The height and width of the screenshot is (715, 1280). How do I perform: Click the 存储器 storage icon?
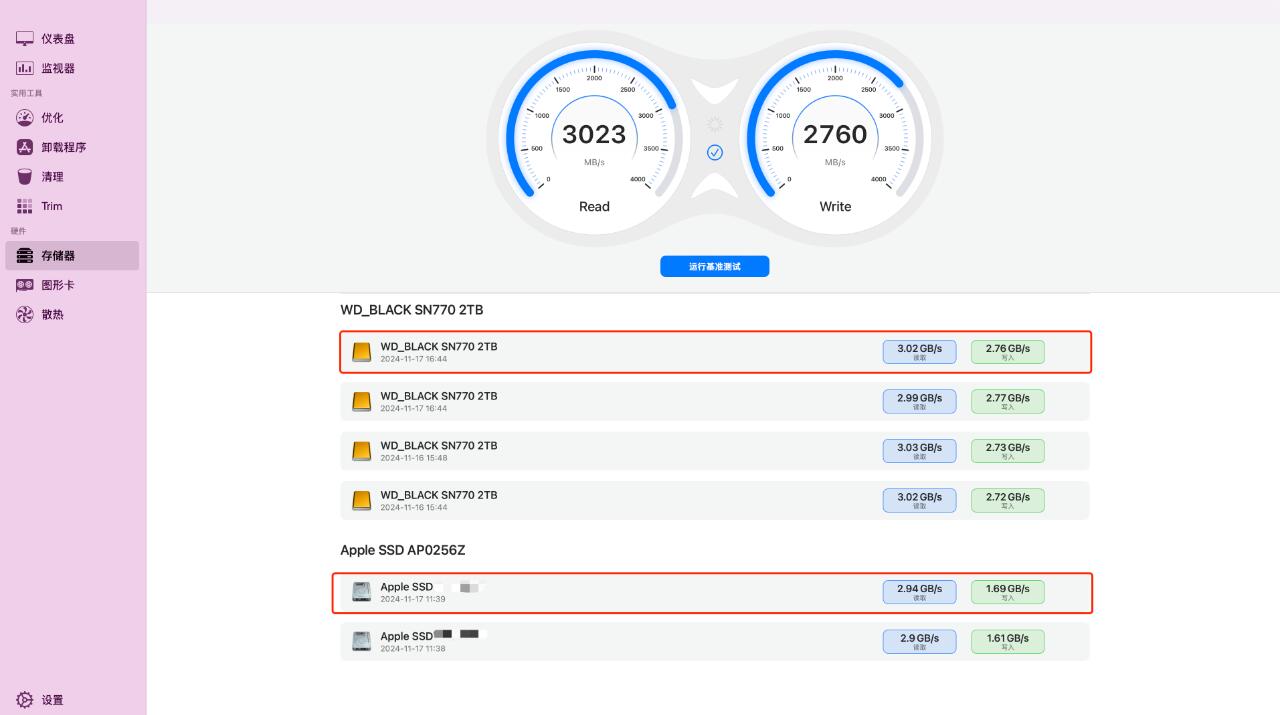25,256
